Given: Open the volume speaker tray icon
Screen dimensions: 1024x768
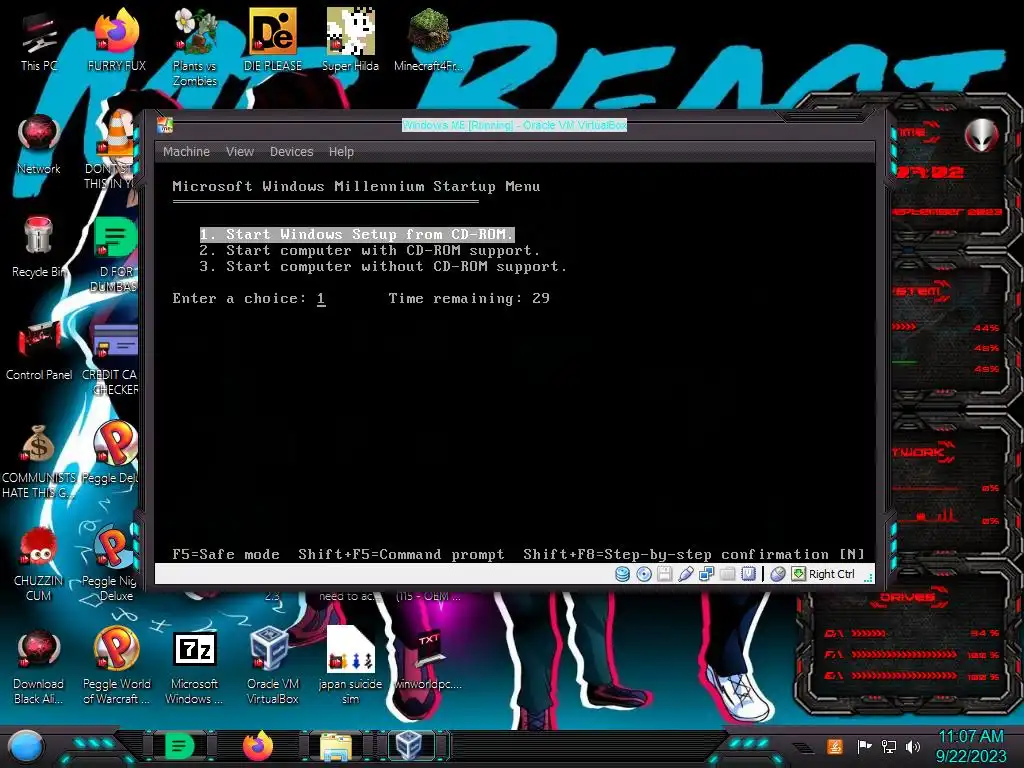Looking at the screenshot, I should [x=913, y=746].
